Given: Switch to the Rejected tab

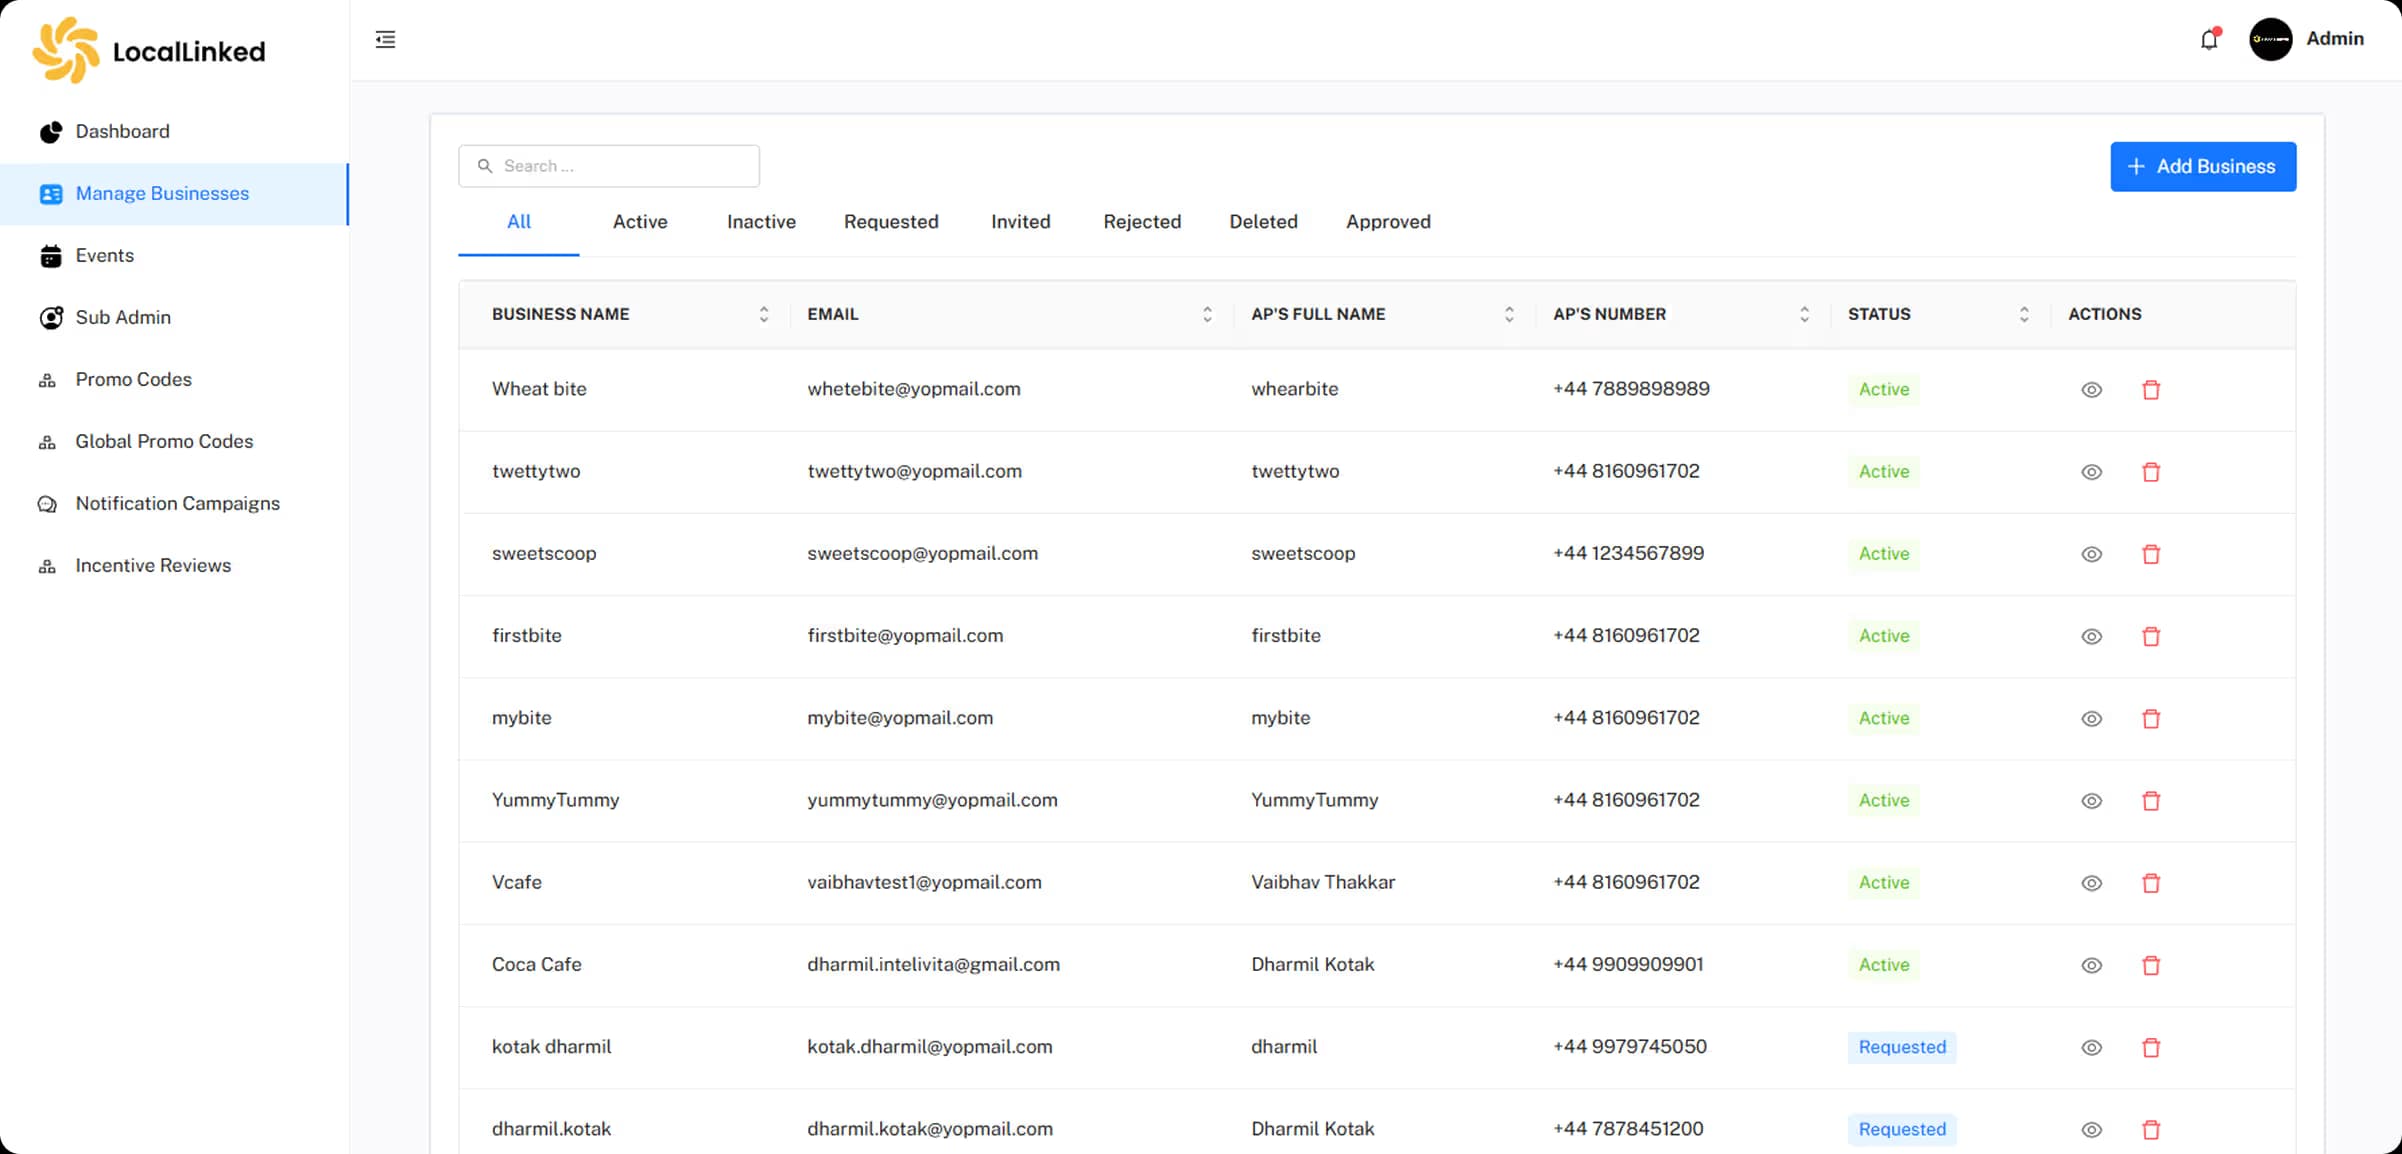Looking at the screenshot, I should coord(1142,222).
